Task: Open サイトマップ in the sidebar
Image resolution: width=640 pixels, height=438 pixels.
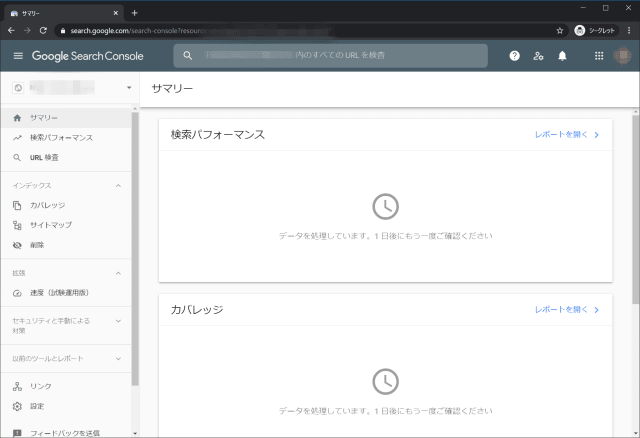Action: [66, 225]
